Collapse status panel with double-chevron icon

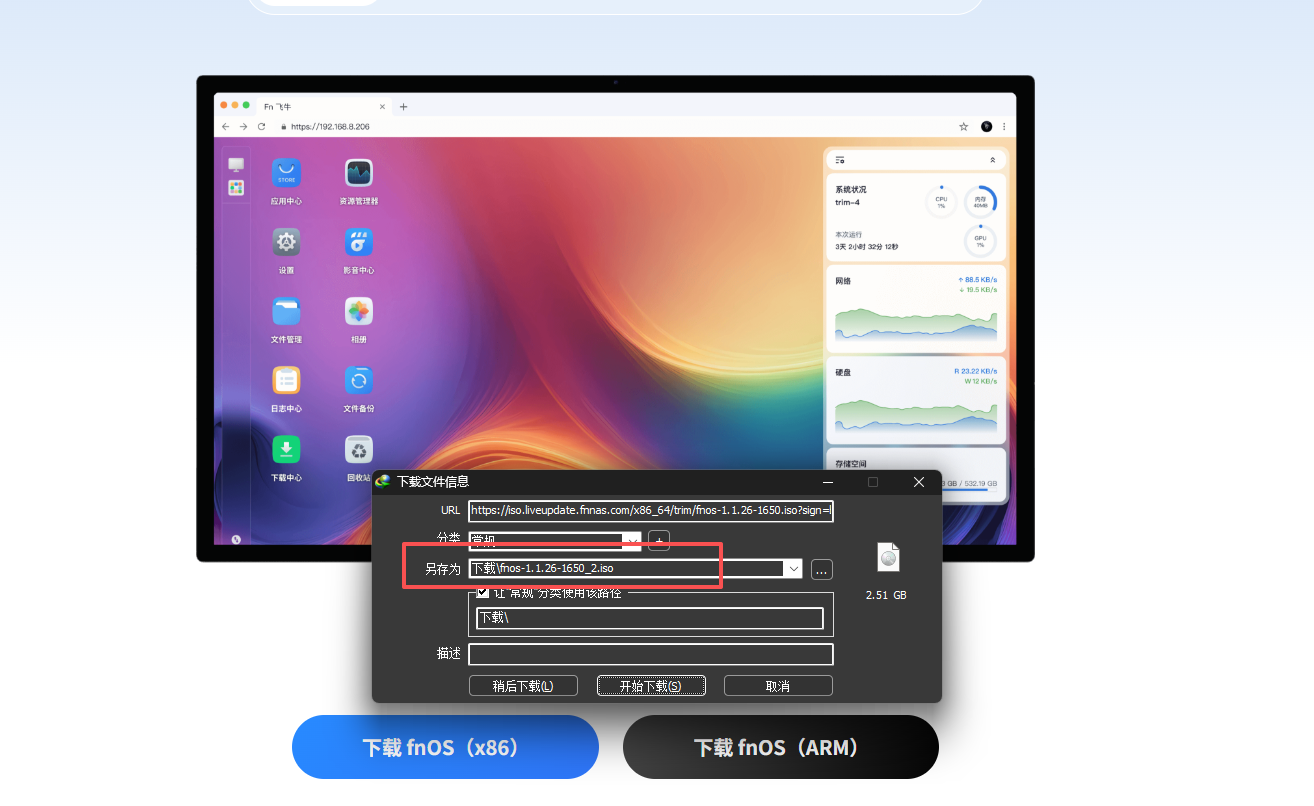993,160
